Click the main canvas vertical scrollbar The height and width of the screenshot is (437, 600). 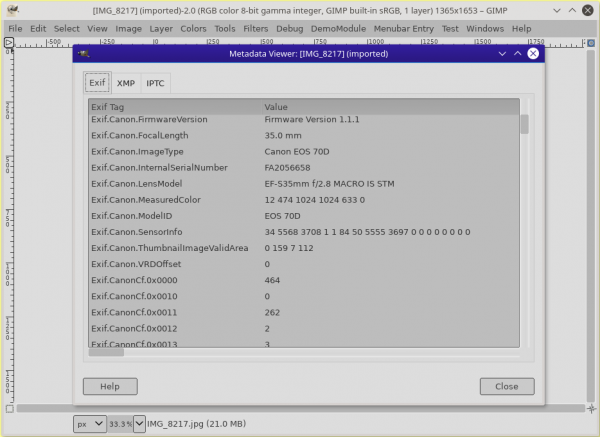(591, 226)
